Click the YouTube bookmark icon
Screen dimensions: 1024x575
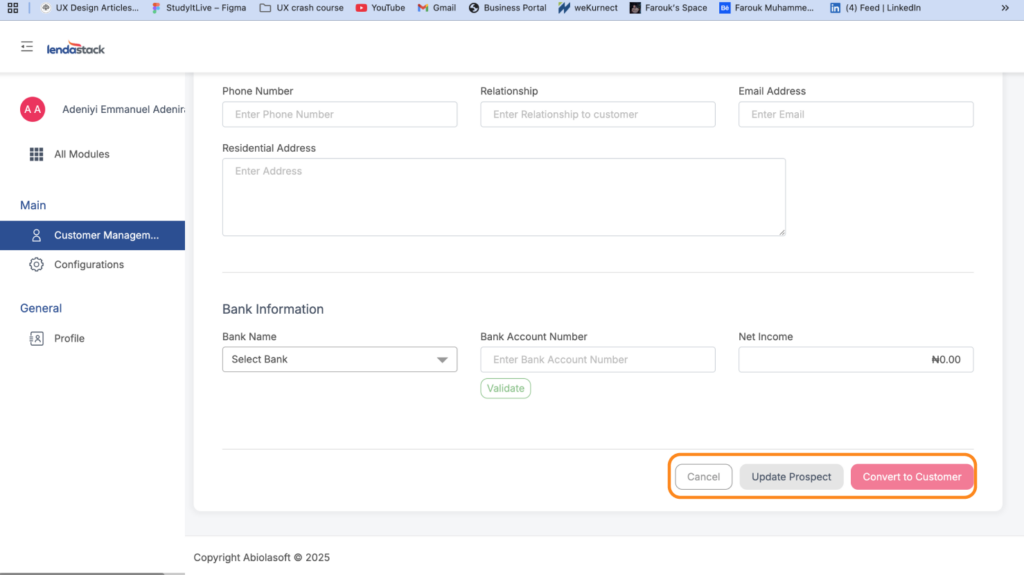click(x=361, y=8)
